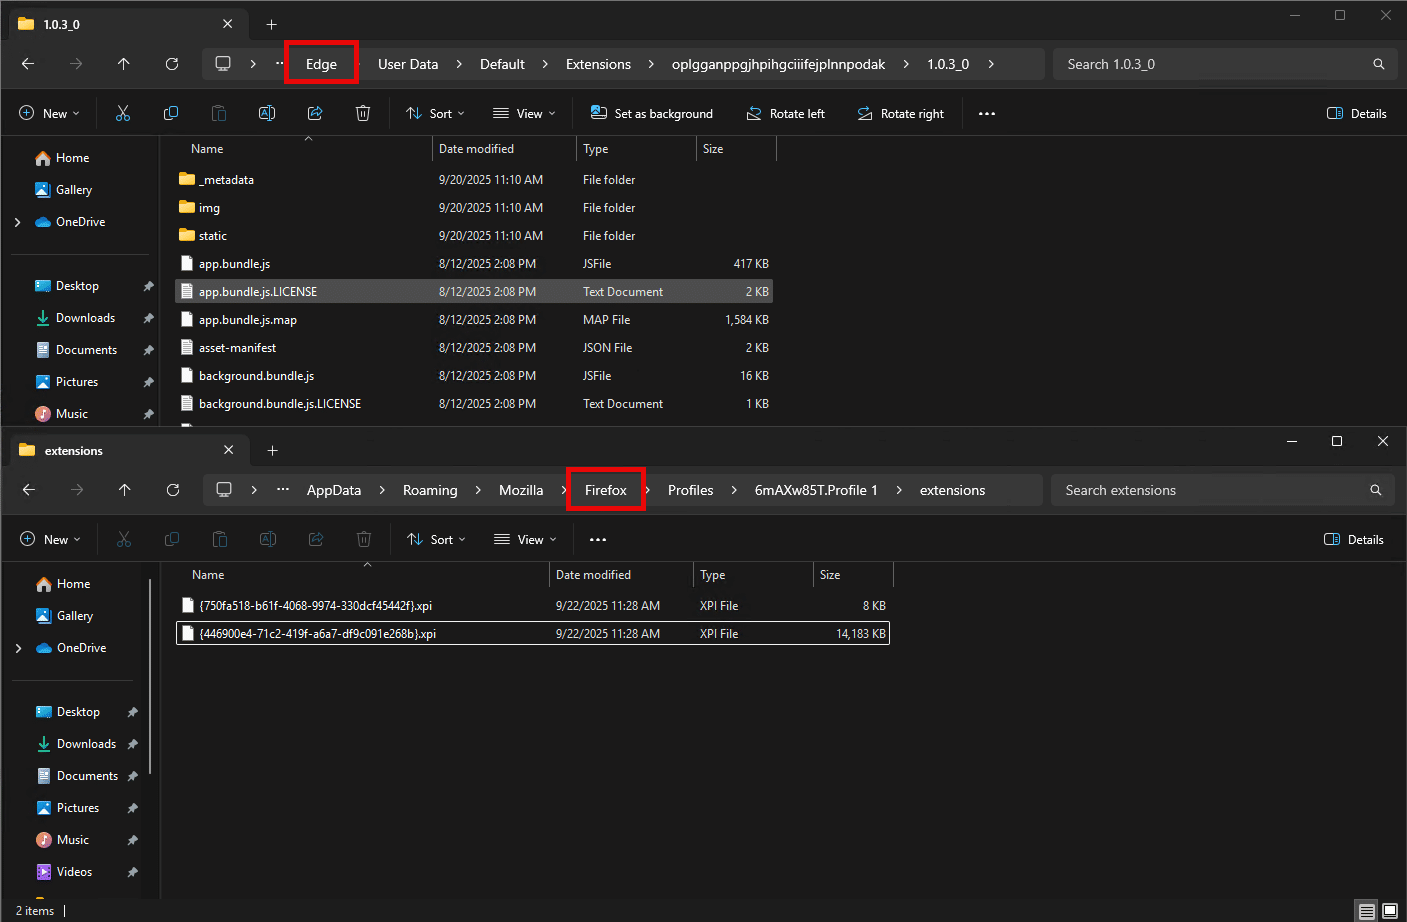The width and height of the screenshot is (1407, 922).
Task: Click Rotate right button
Action: [x=900, y=114]
